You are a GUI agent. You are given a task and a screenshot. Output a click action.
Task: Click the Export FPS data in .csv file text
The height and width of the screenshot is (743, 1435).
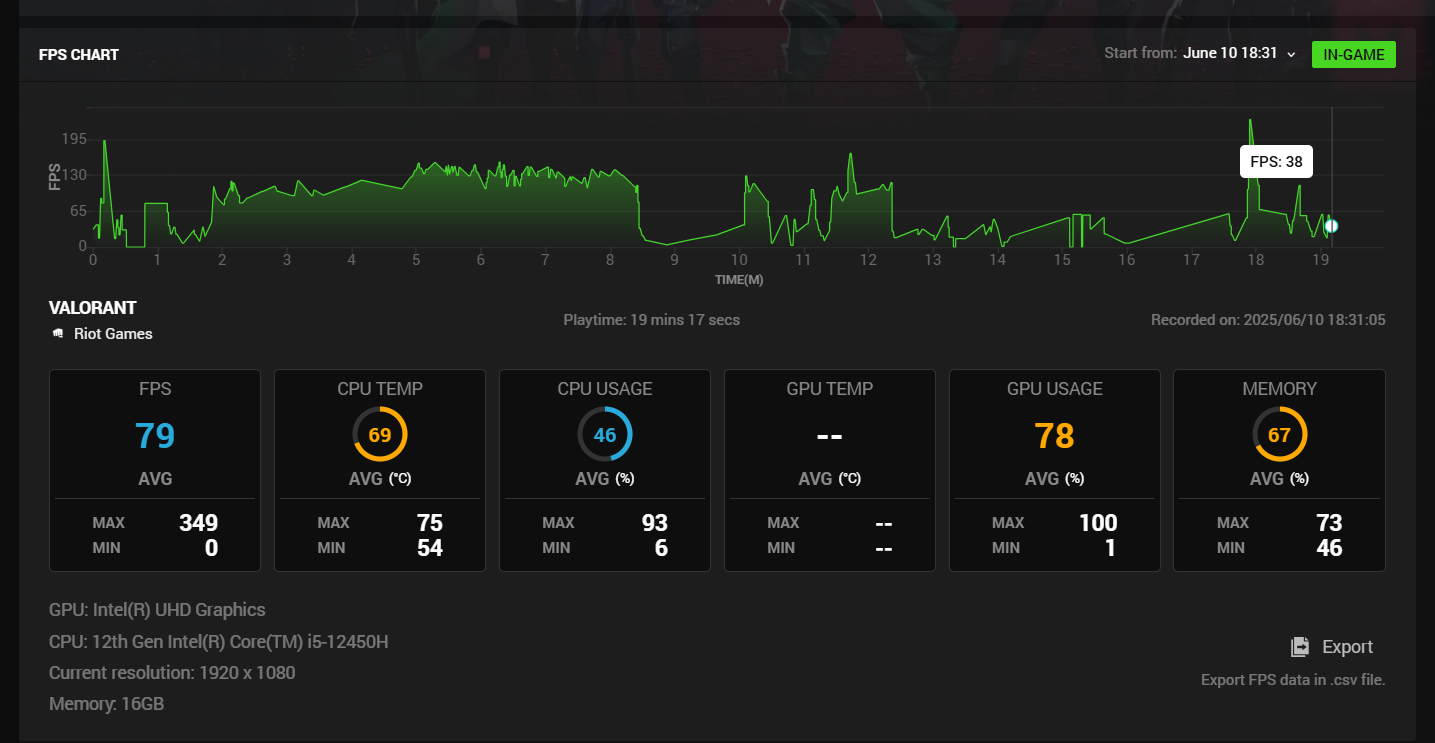pyautogui.click(x=1293, y=680)
